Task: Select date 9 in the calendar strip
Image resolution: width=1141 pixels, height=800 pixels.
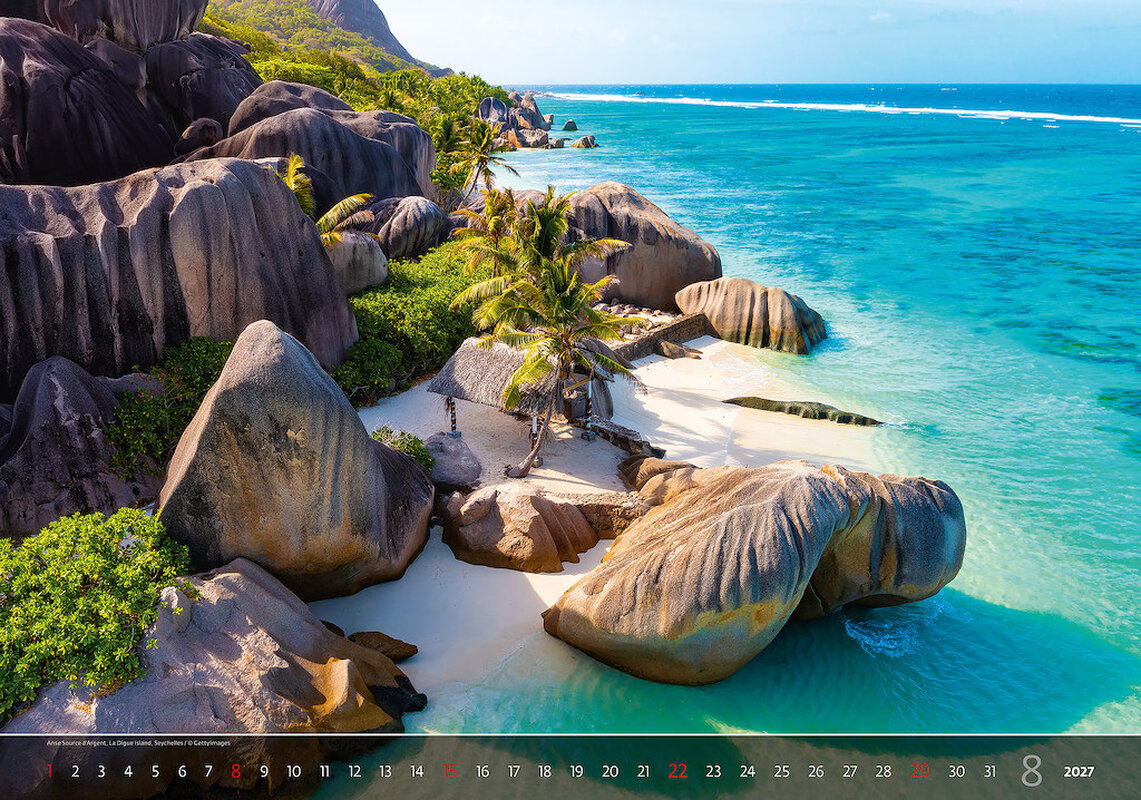Action: (263, 772)
